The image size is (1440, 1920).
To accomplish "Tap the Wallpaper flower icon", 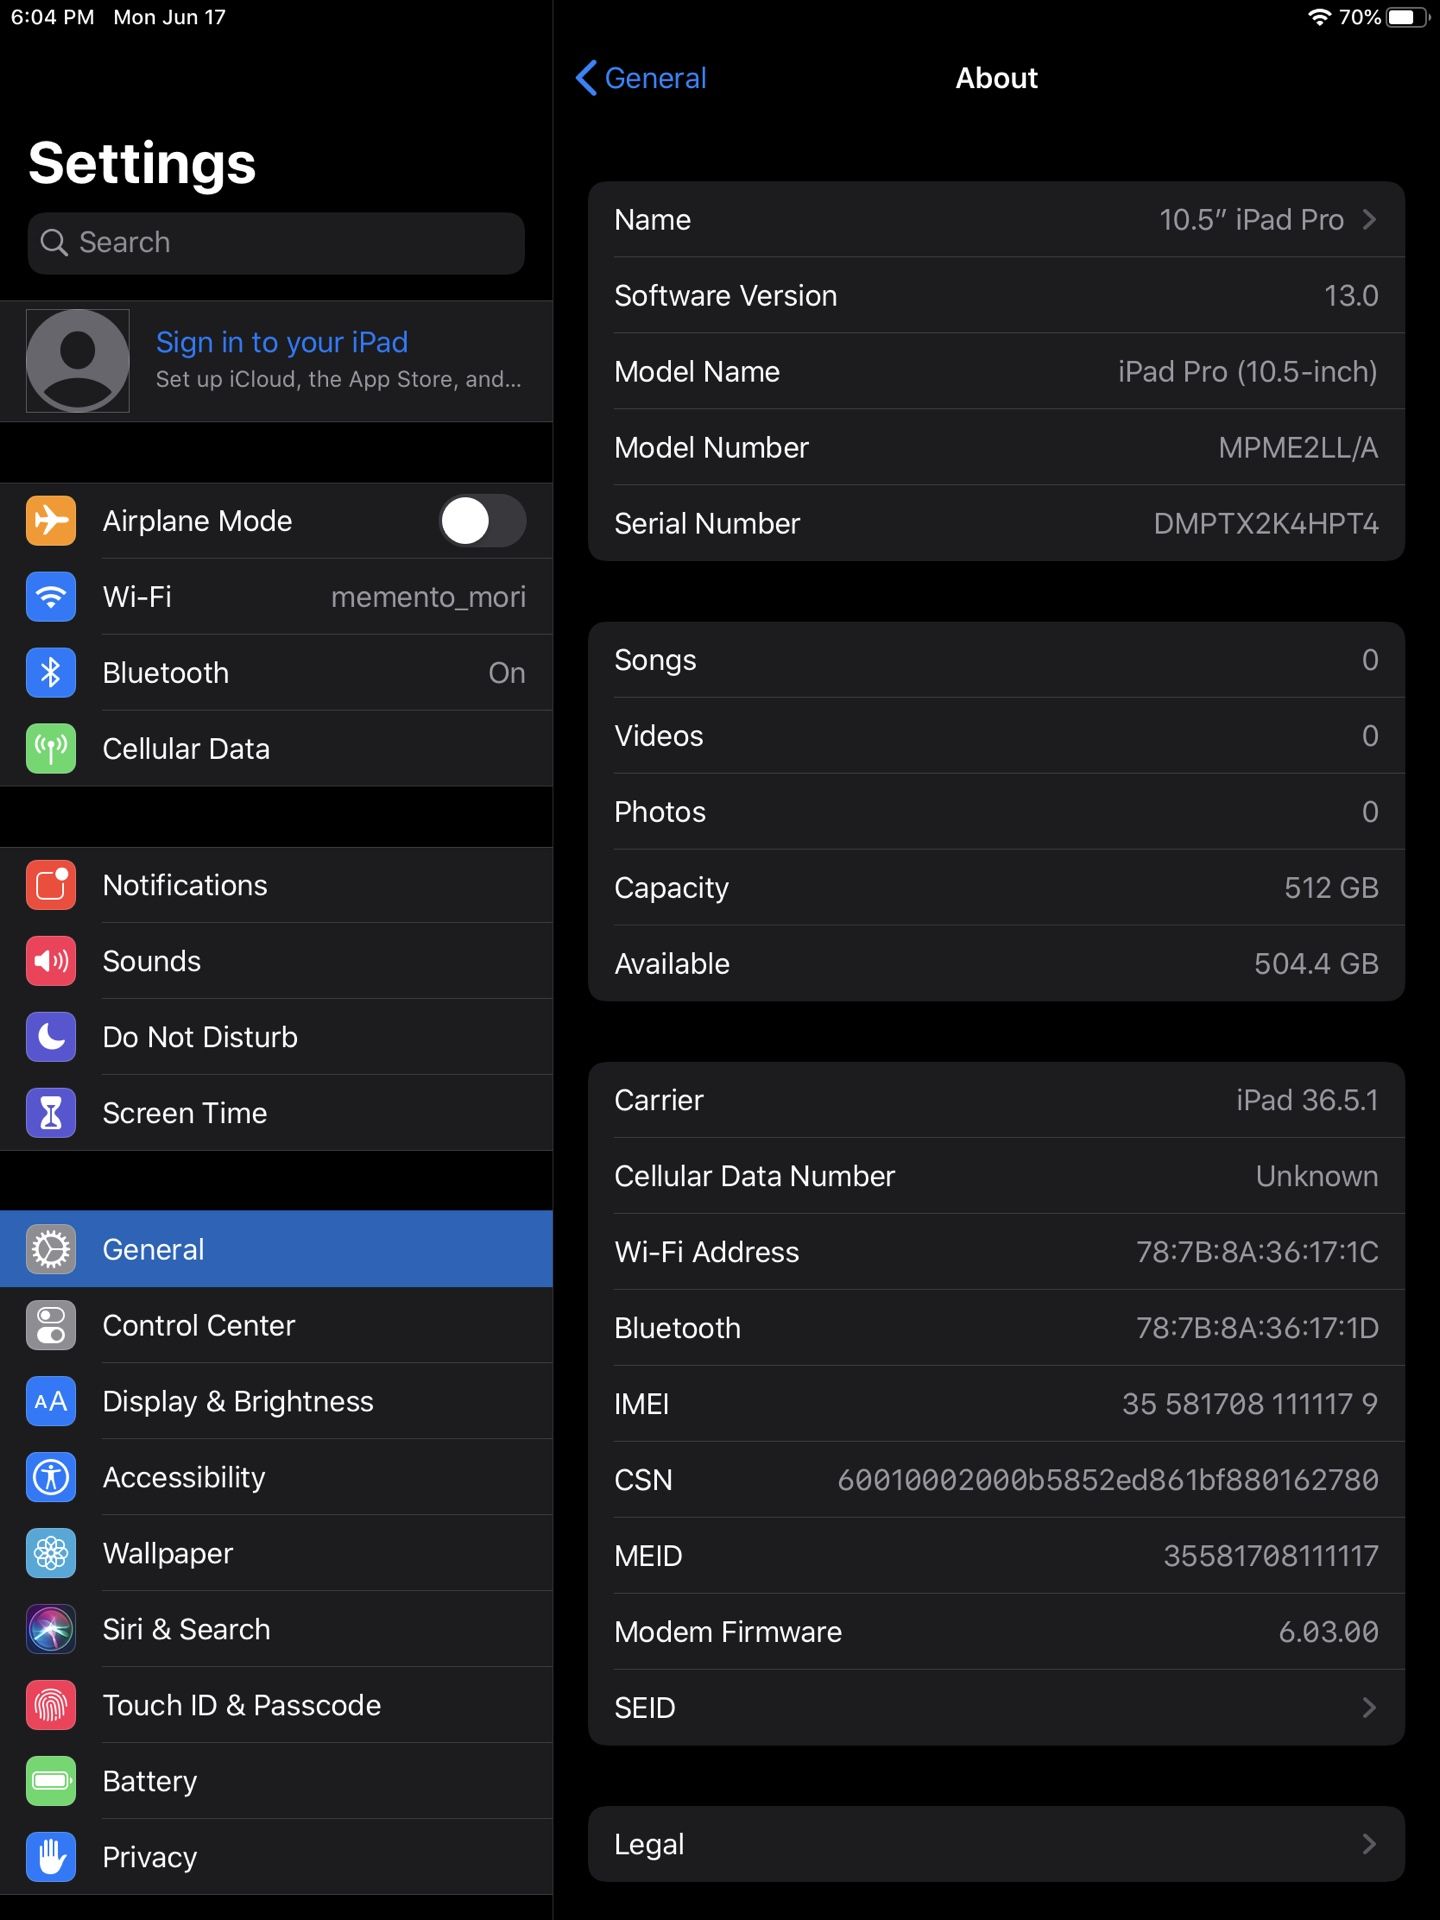I will point(51,1553).
